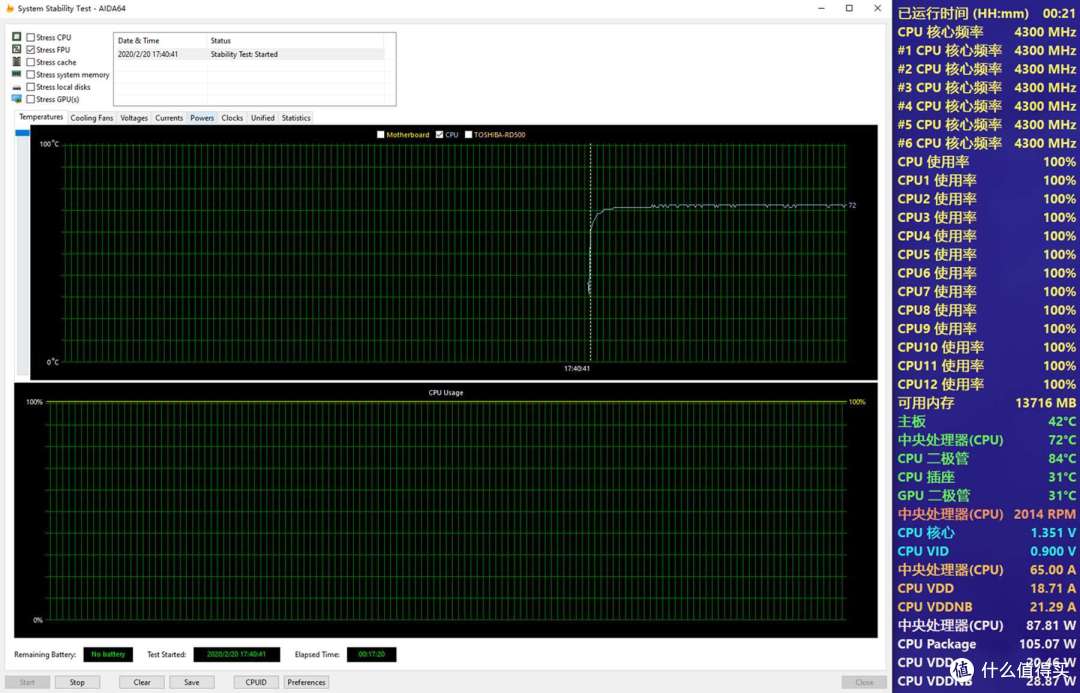This screenshot has width=1080, height=693.
Task: Click the Elapsed Time value field
Action: [371, 654]
